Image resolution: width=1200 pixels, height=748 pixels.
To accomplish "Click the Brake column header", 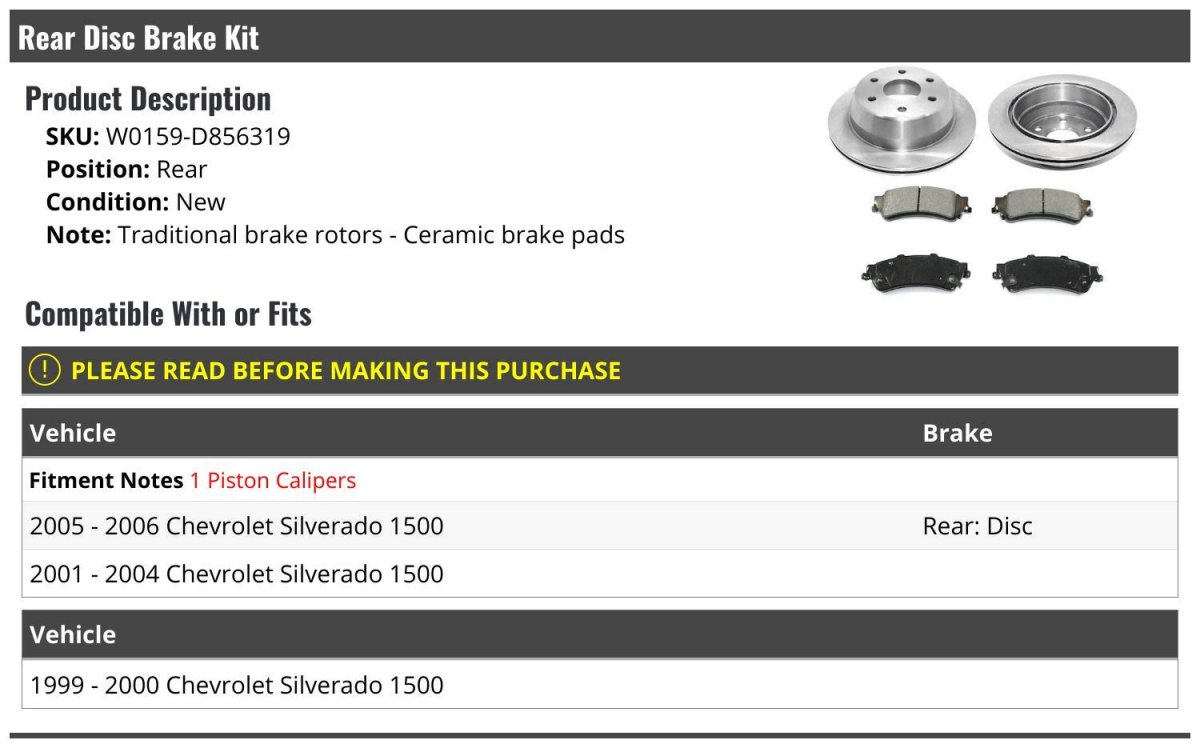I will [x=957, y=433].
